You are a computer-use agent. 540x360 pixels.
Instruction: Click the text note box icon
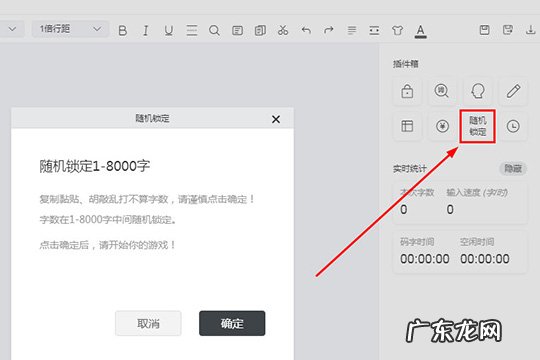(237, 30)
